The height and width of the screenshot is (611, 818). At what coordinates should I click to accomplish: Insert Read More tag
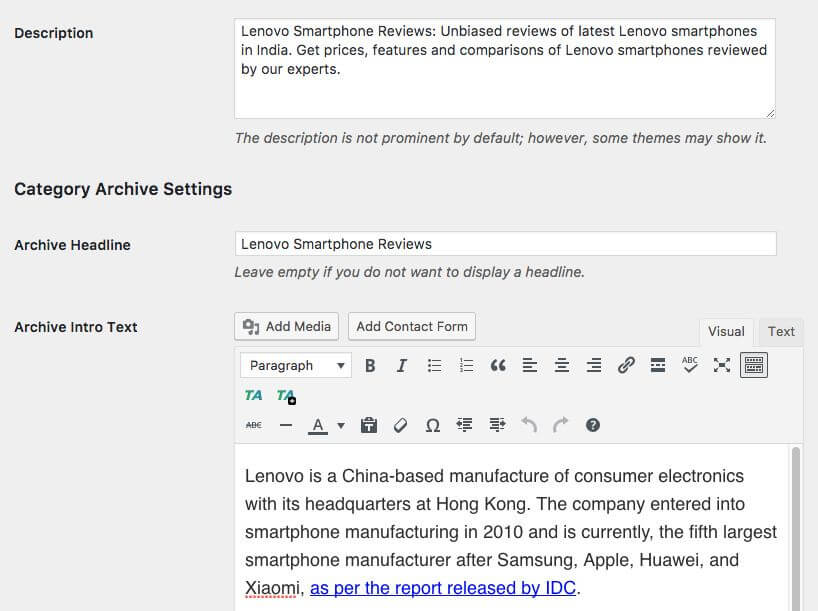point(658,366)
